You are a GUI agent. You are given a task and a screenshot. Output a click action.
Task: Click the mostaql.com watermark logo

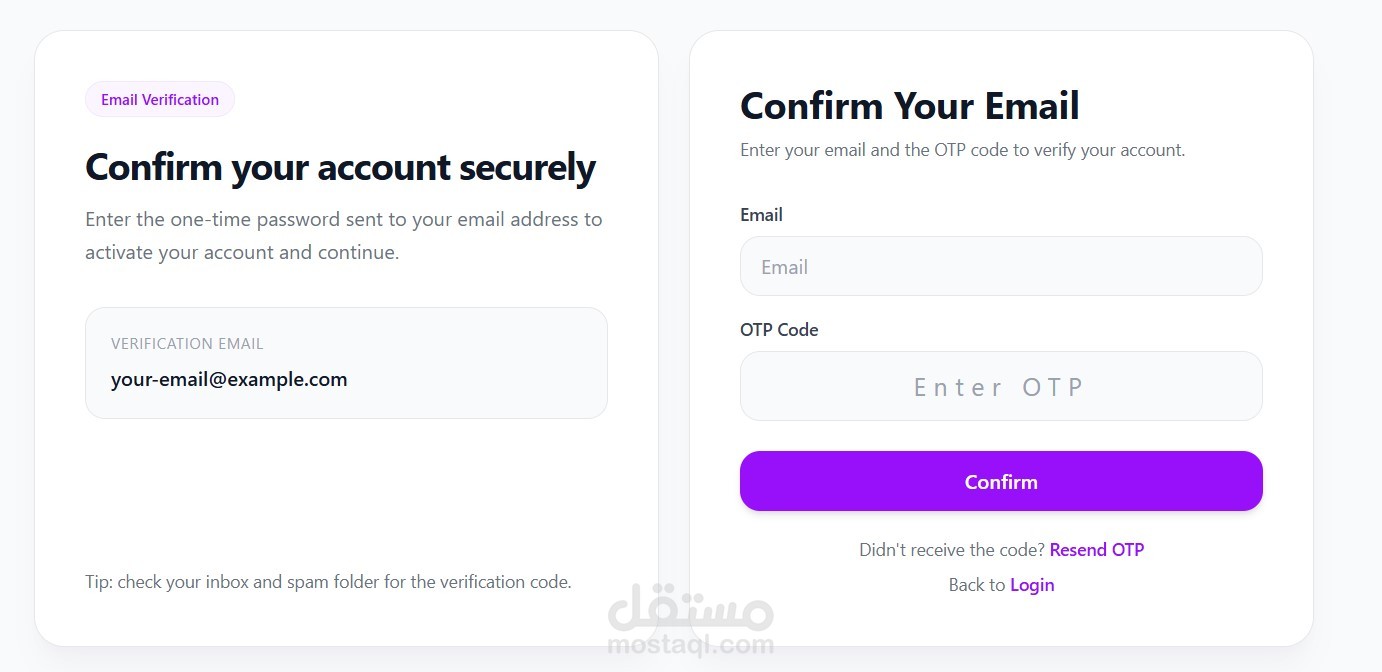tap(690, 645)
